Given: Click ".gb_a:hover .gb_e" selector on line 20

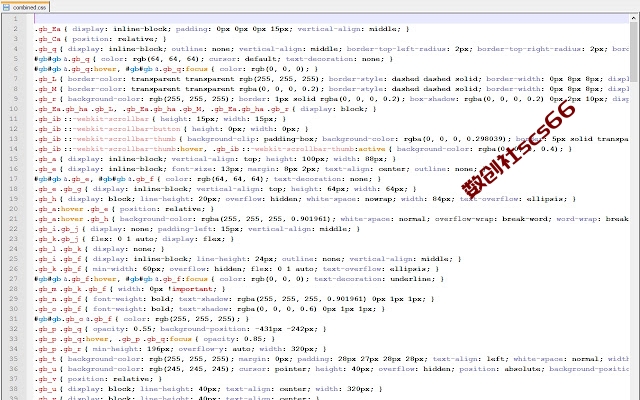Looking at the screenshot, I should click(x=72, y=209).
